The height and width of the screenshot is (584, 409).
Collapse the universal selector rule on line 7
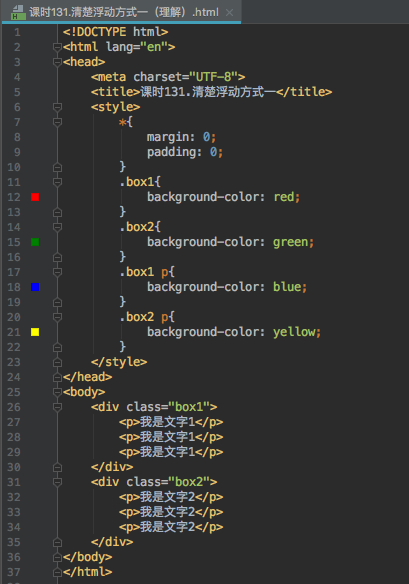coord(57,122)
